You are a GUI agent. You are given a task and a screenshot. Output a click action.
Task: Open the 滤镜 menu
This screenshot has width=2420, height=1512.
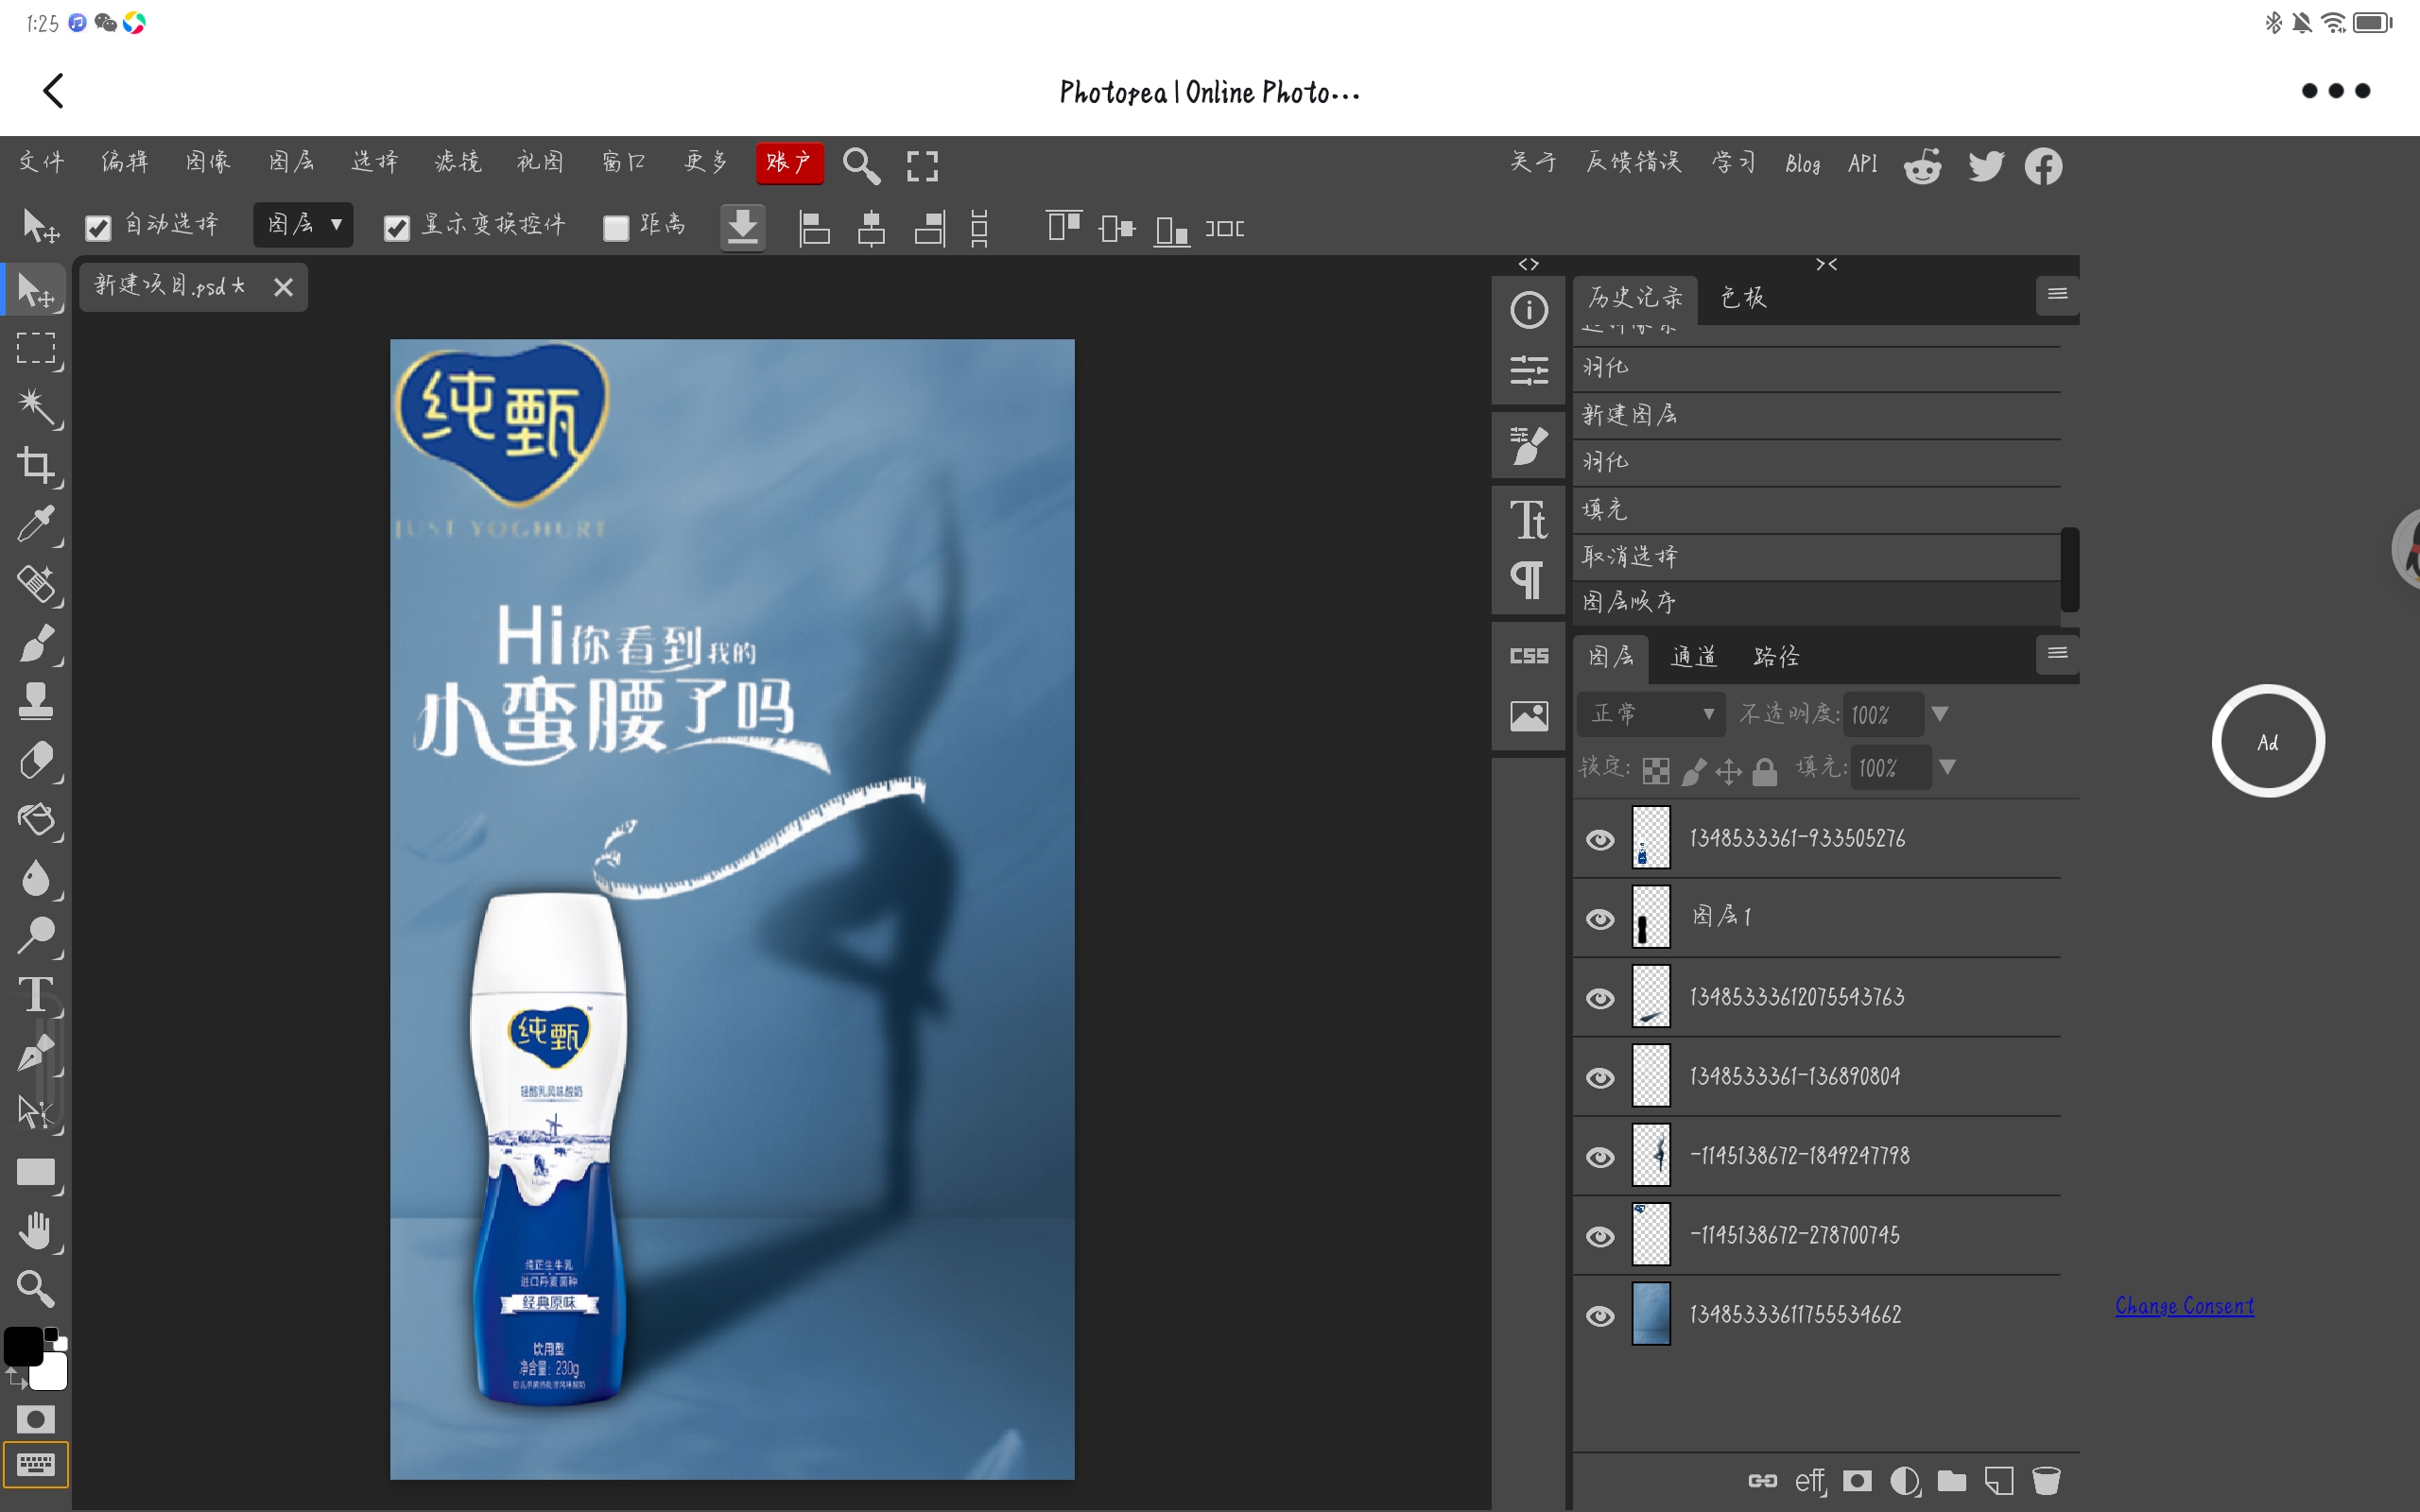[x=458, y=162]
